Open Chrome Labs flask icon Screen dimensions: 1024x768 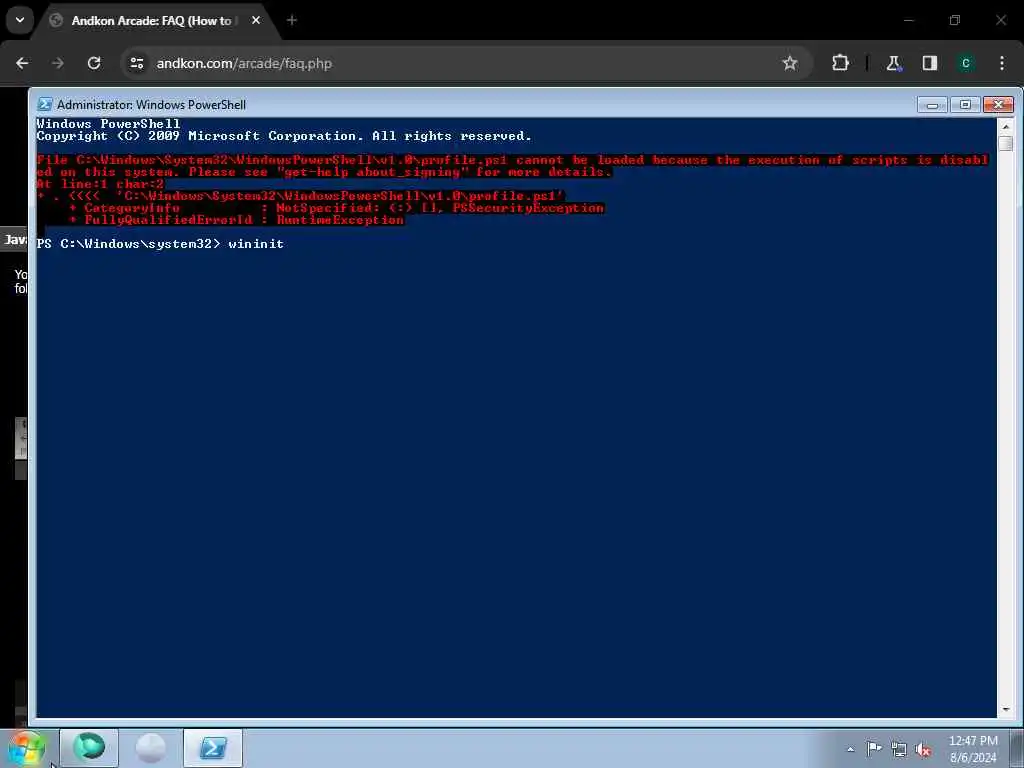[893, 63]
